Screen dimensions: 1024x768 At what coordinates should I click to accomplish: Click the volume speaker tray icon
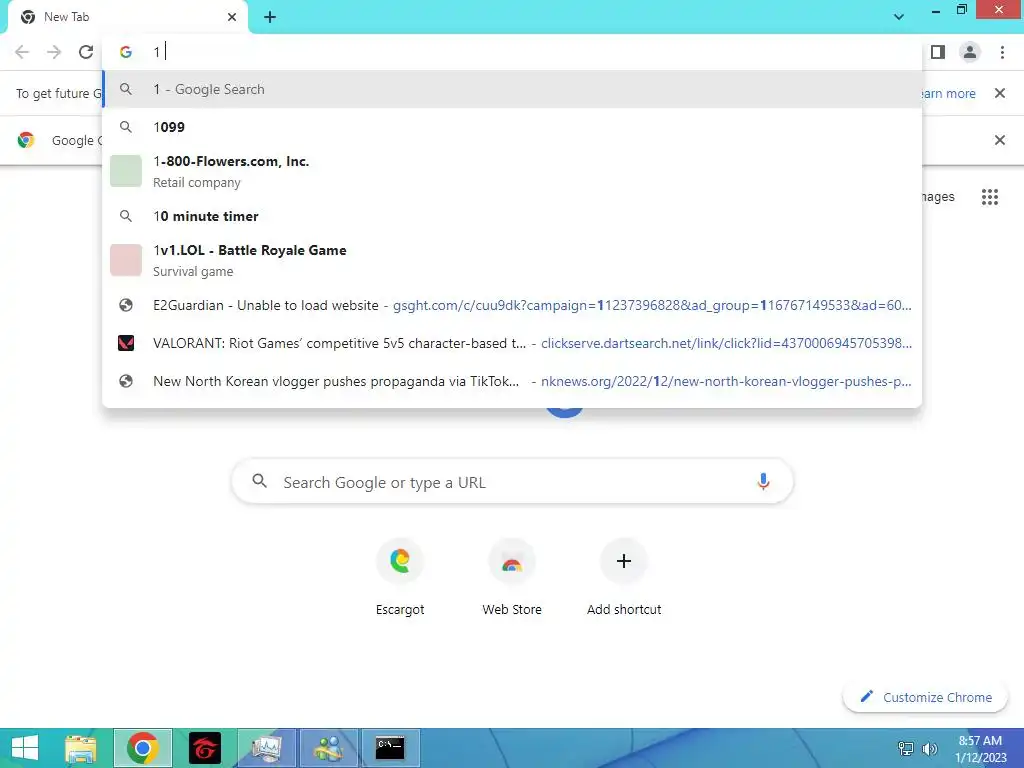(x=930, y=748)
